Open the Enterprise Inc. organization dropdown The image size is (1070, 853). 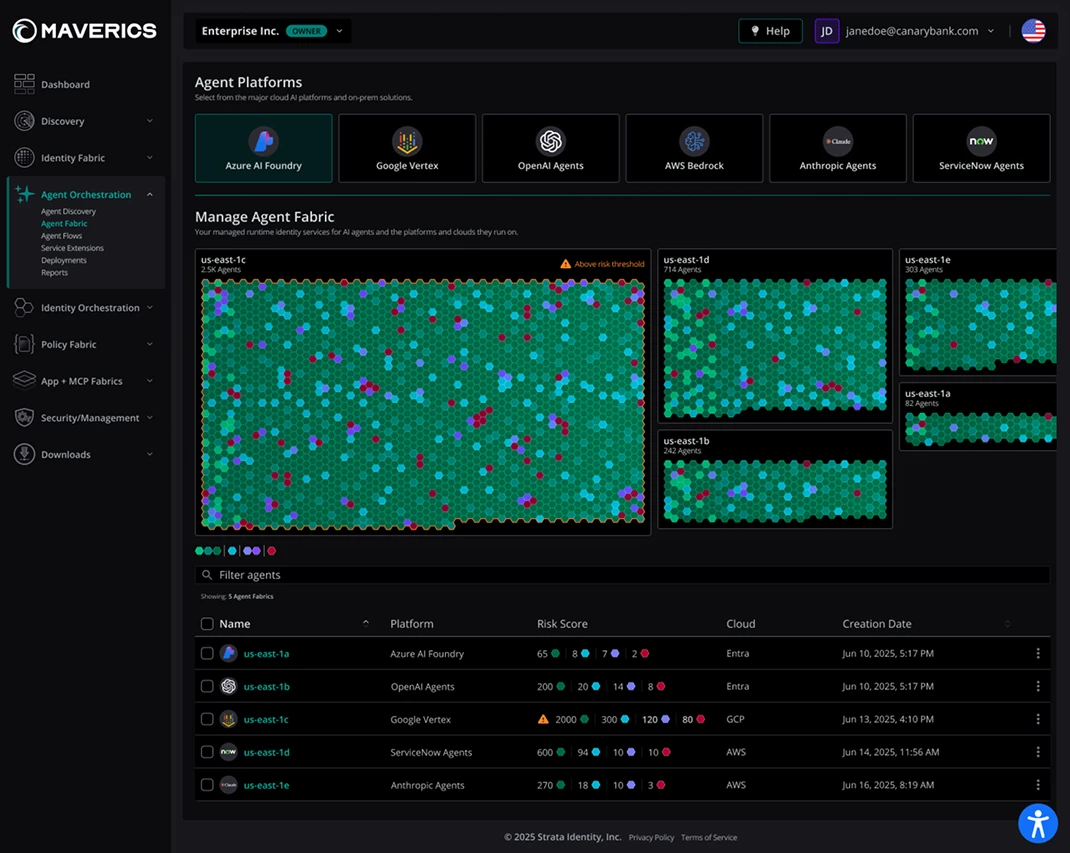274,31
